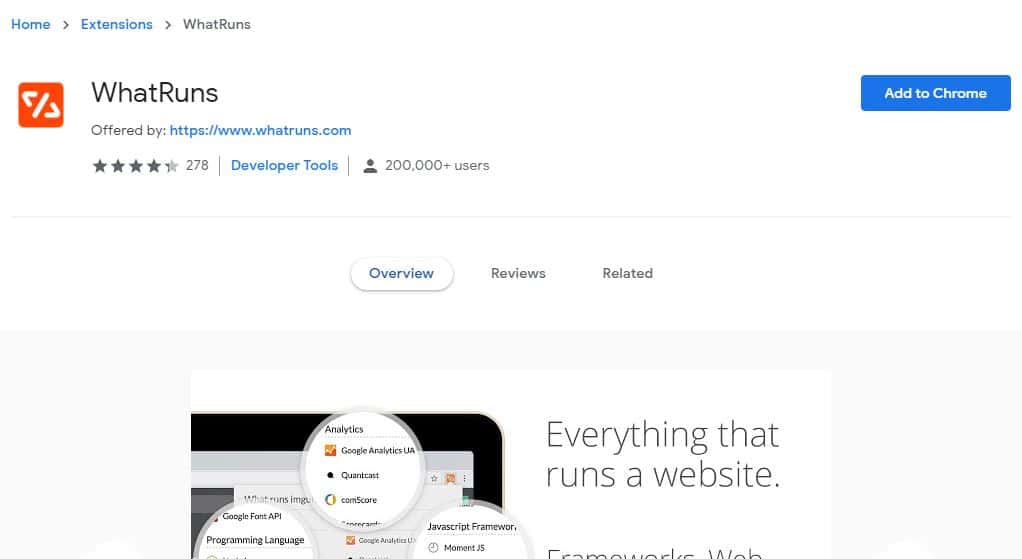Open the Extensions breadcrumb link
Viewport: 1022px width, 559px height.
pos(117,24)
